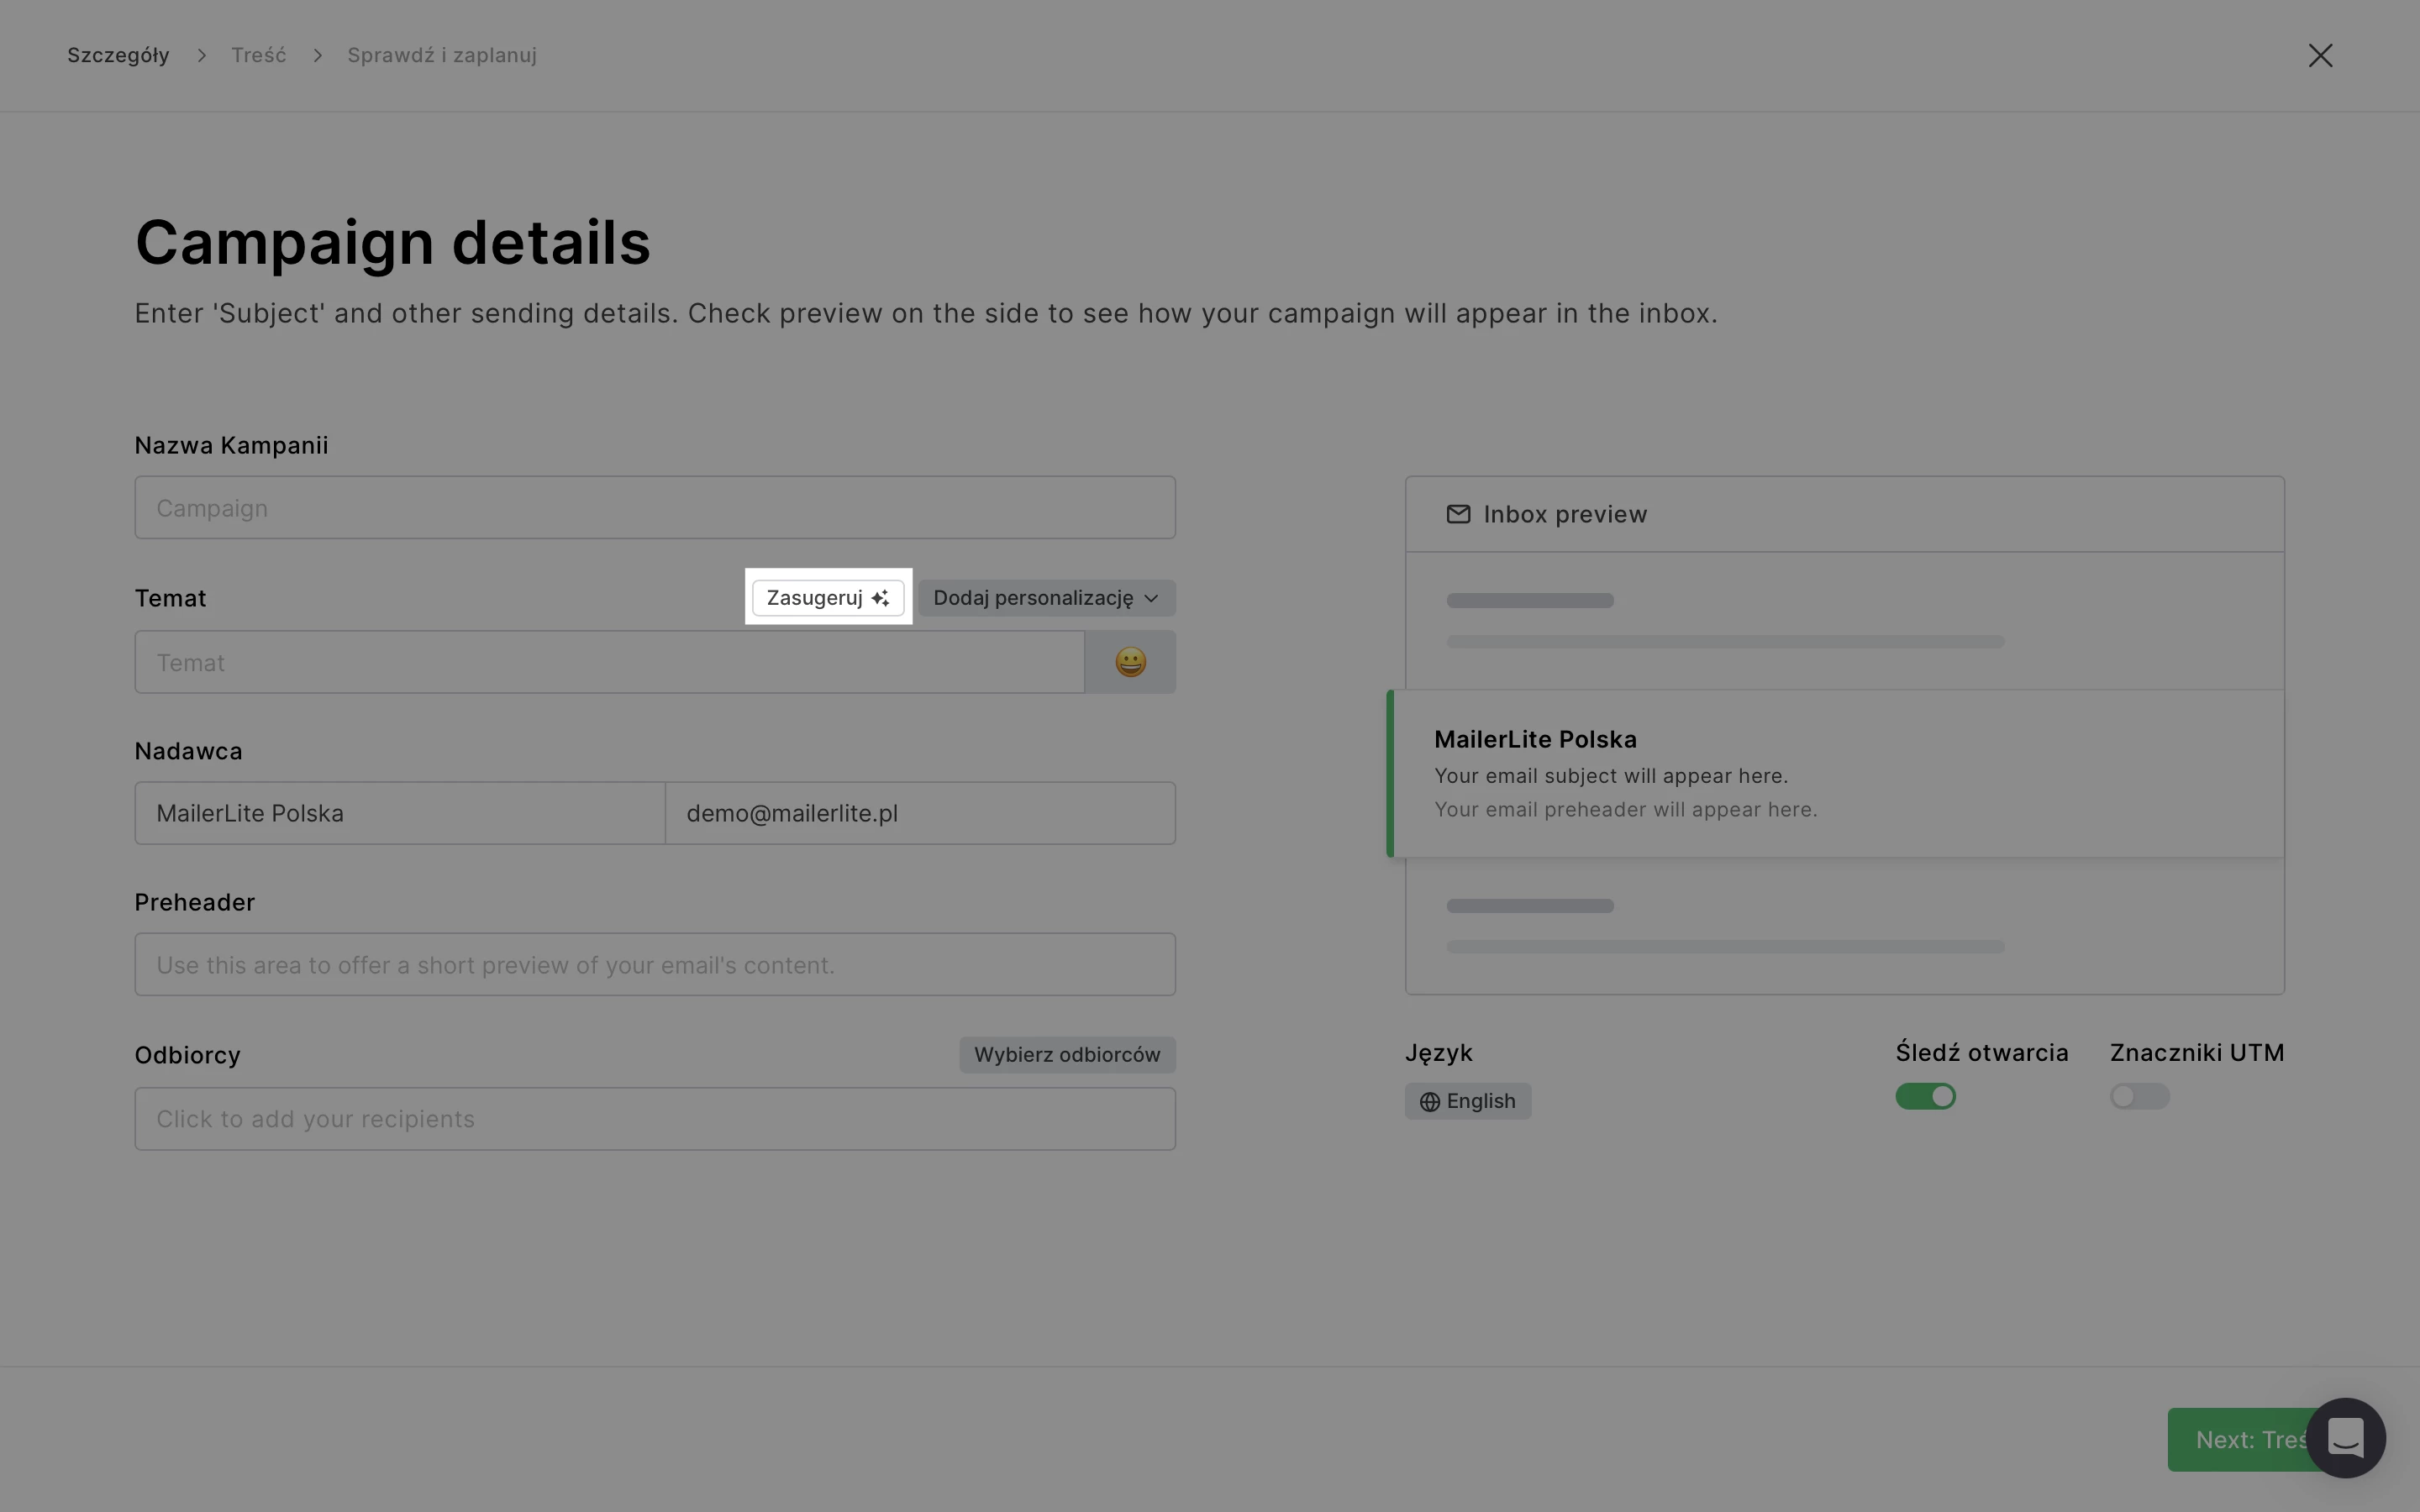Viewport: 2420px width, 1512px height.
Task: Click the Zasugeruj AI suggestion button
Action: click(x=827, y=598)
